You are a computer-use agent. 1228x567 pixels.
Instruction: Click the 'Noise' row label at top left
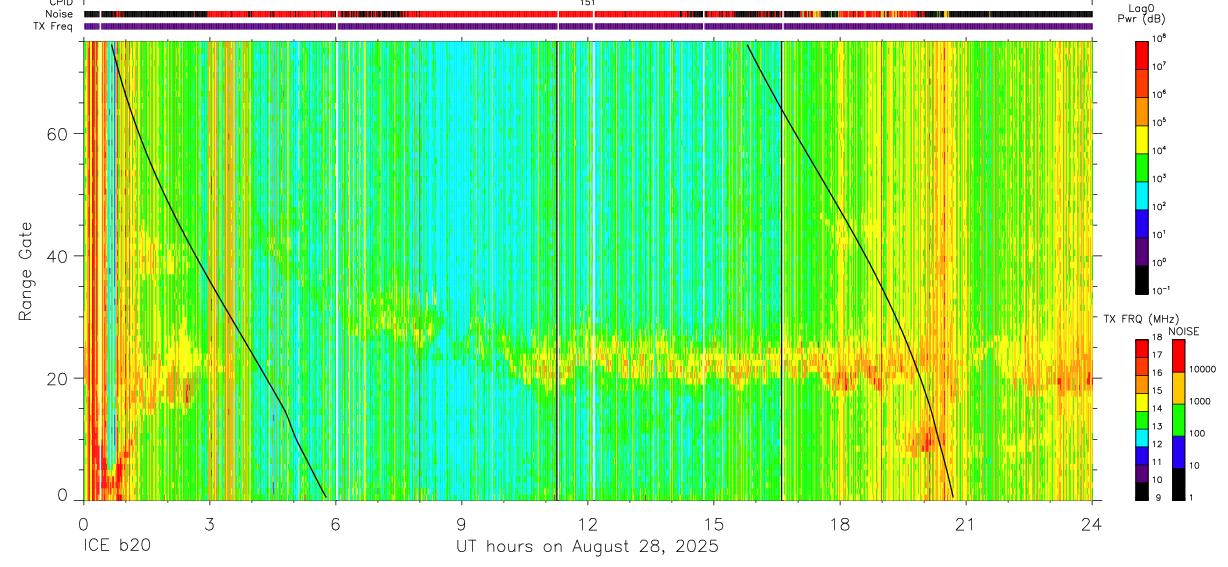tap(58, 15)
